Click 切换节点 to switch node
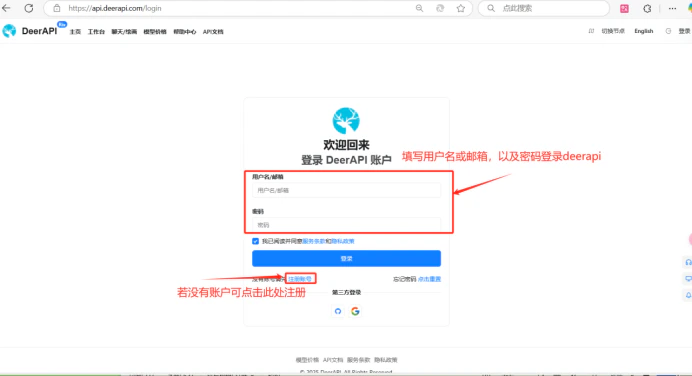 pos(613,31)
